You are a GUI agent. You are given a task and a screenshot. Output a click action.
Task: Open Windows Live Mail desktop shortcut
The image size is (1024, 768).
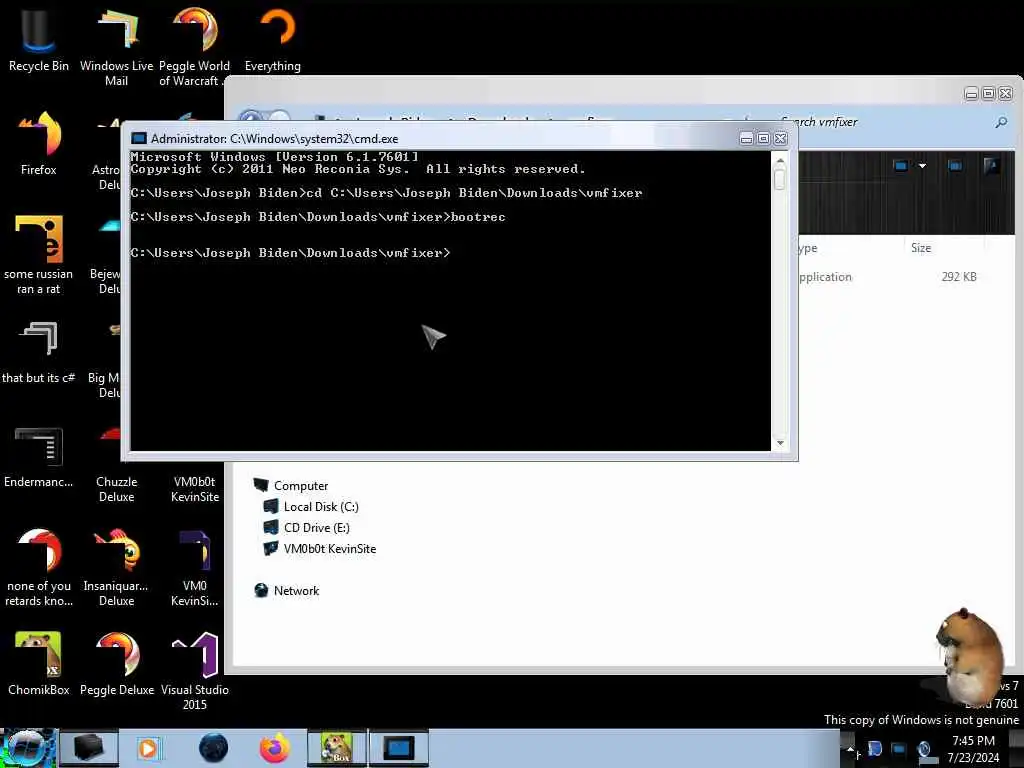(x=116, y=46)
